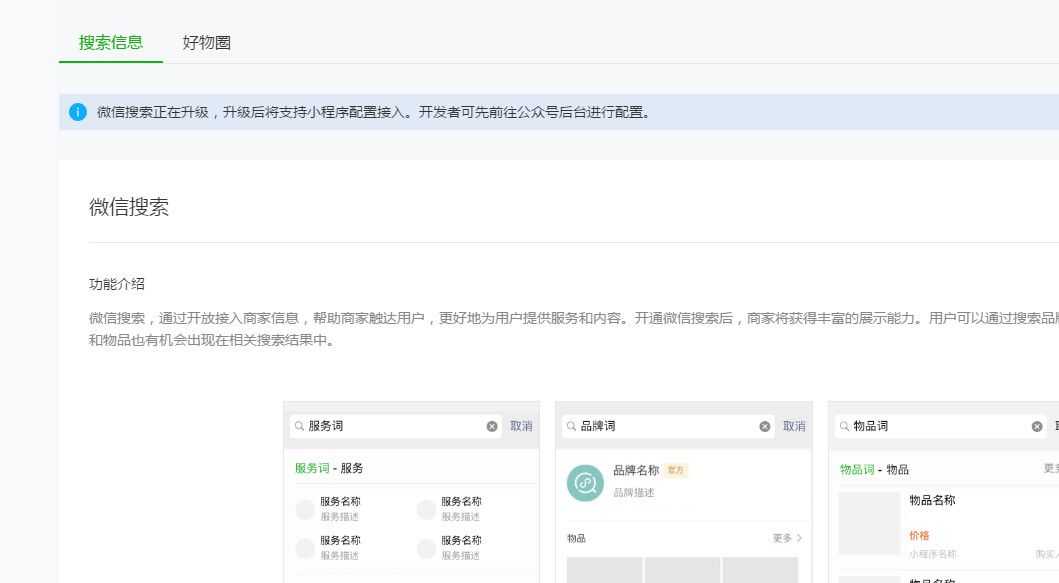The height and width of the screenshot is (583, 1059).
Task: Click the green 服务词 heading text
Action: tap(312, 468)
